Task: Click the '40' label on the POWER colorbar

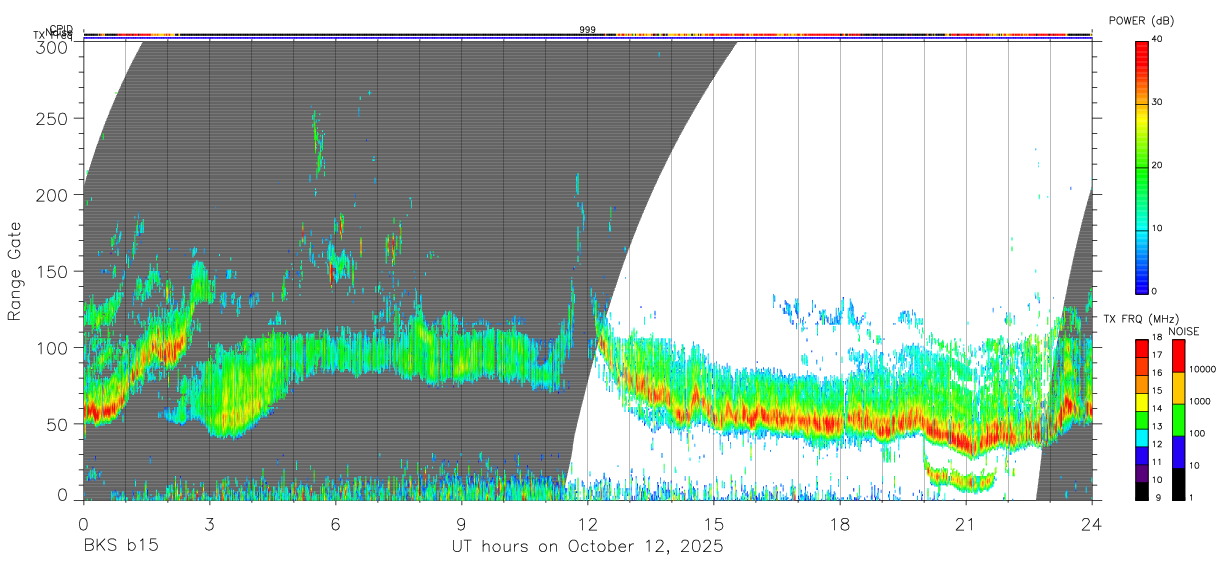Action: point(1157,39)
